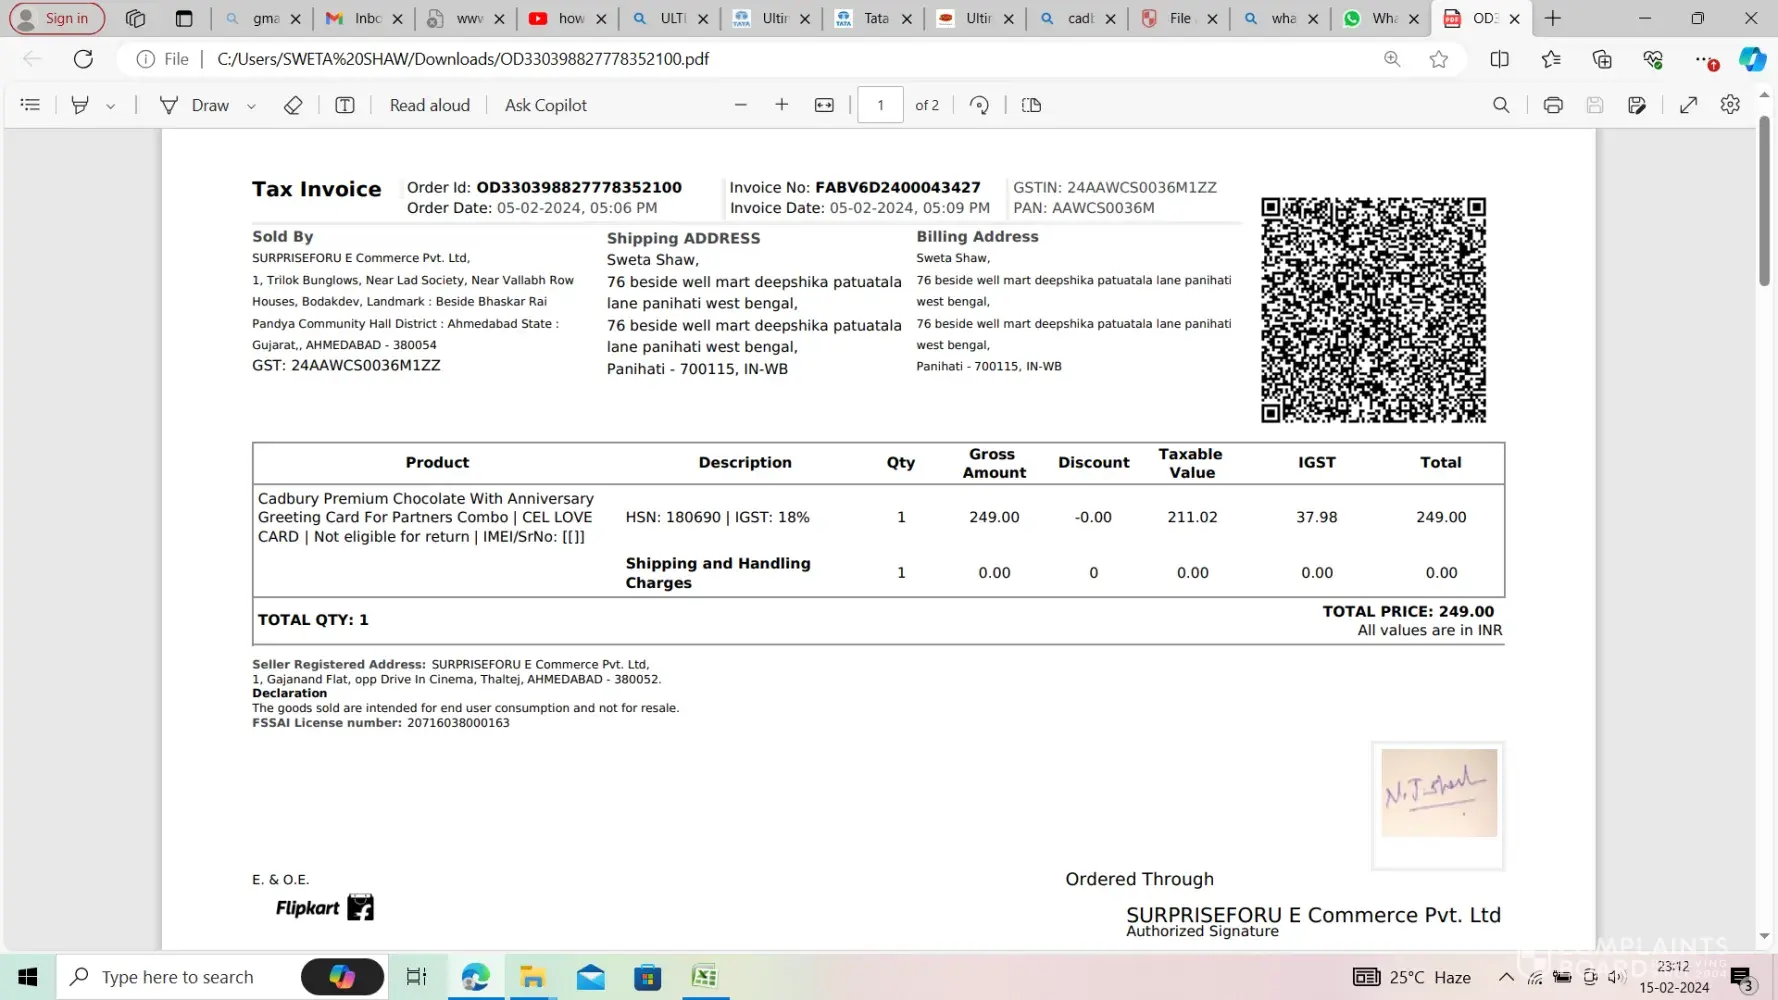Expand the Draw options dropdown arrow
Viewport: 1778px width, 1000px height.
(251, 106)
